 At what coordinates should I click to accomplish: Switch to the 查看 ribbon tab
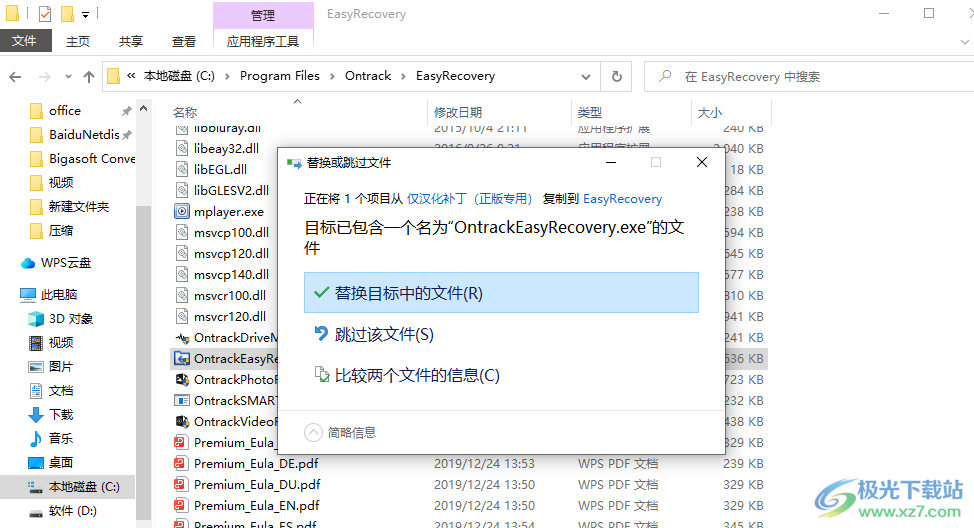point(184,41)
